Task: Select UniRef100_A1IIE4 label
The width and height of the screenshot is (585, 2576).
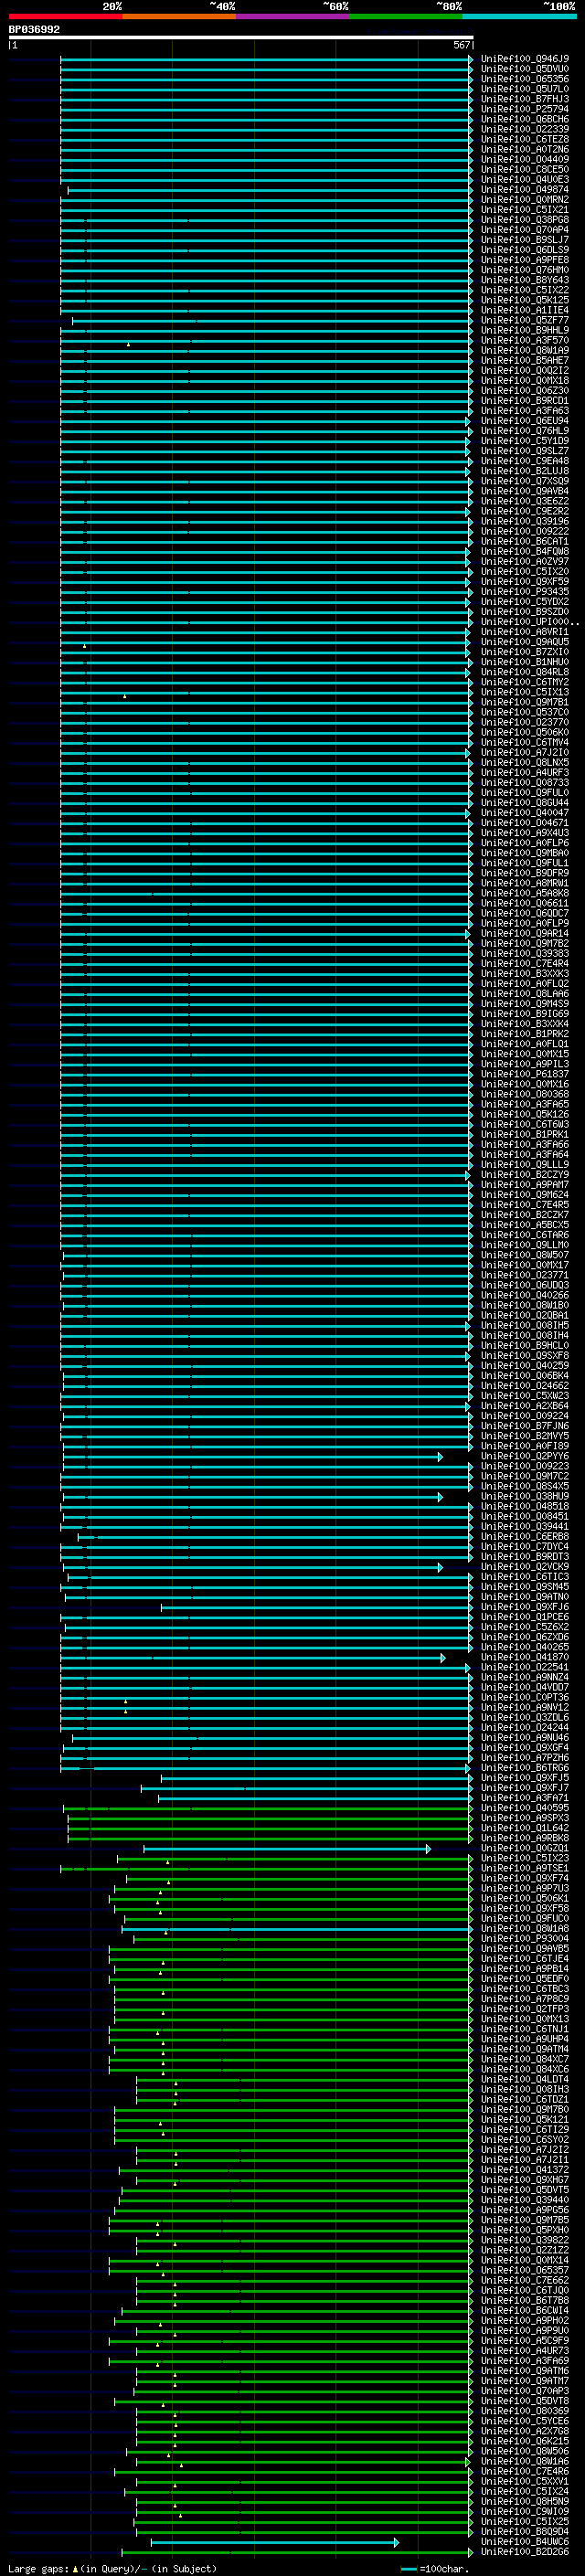Action: [525, 310]
